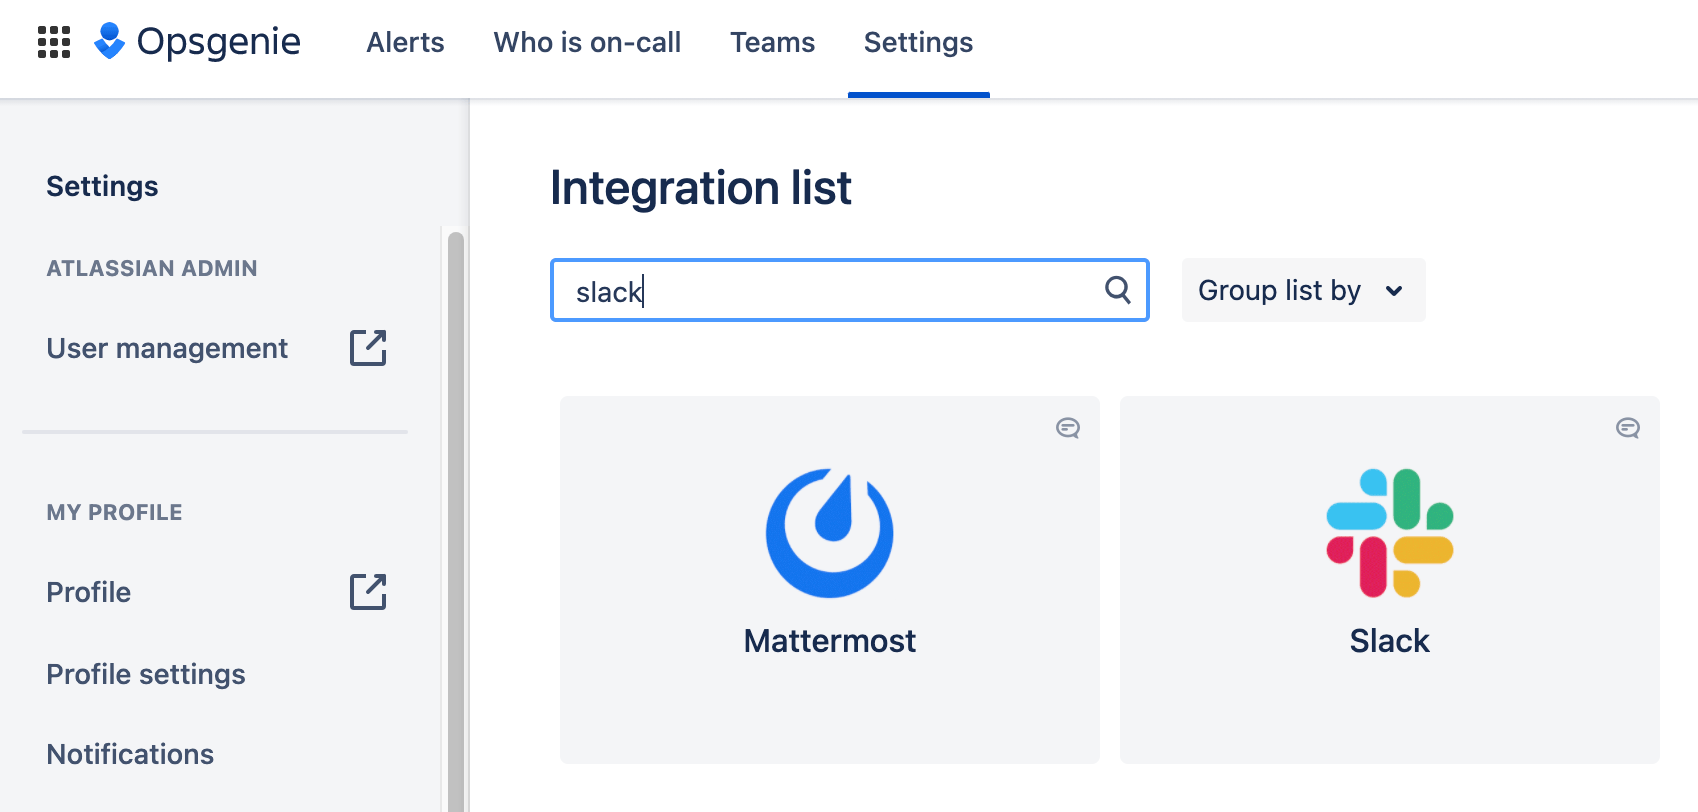Click the Slack logo icon
Image resolution: width=1698 pixels, height=812 pixels.
coord(1389,533)
